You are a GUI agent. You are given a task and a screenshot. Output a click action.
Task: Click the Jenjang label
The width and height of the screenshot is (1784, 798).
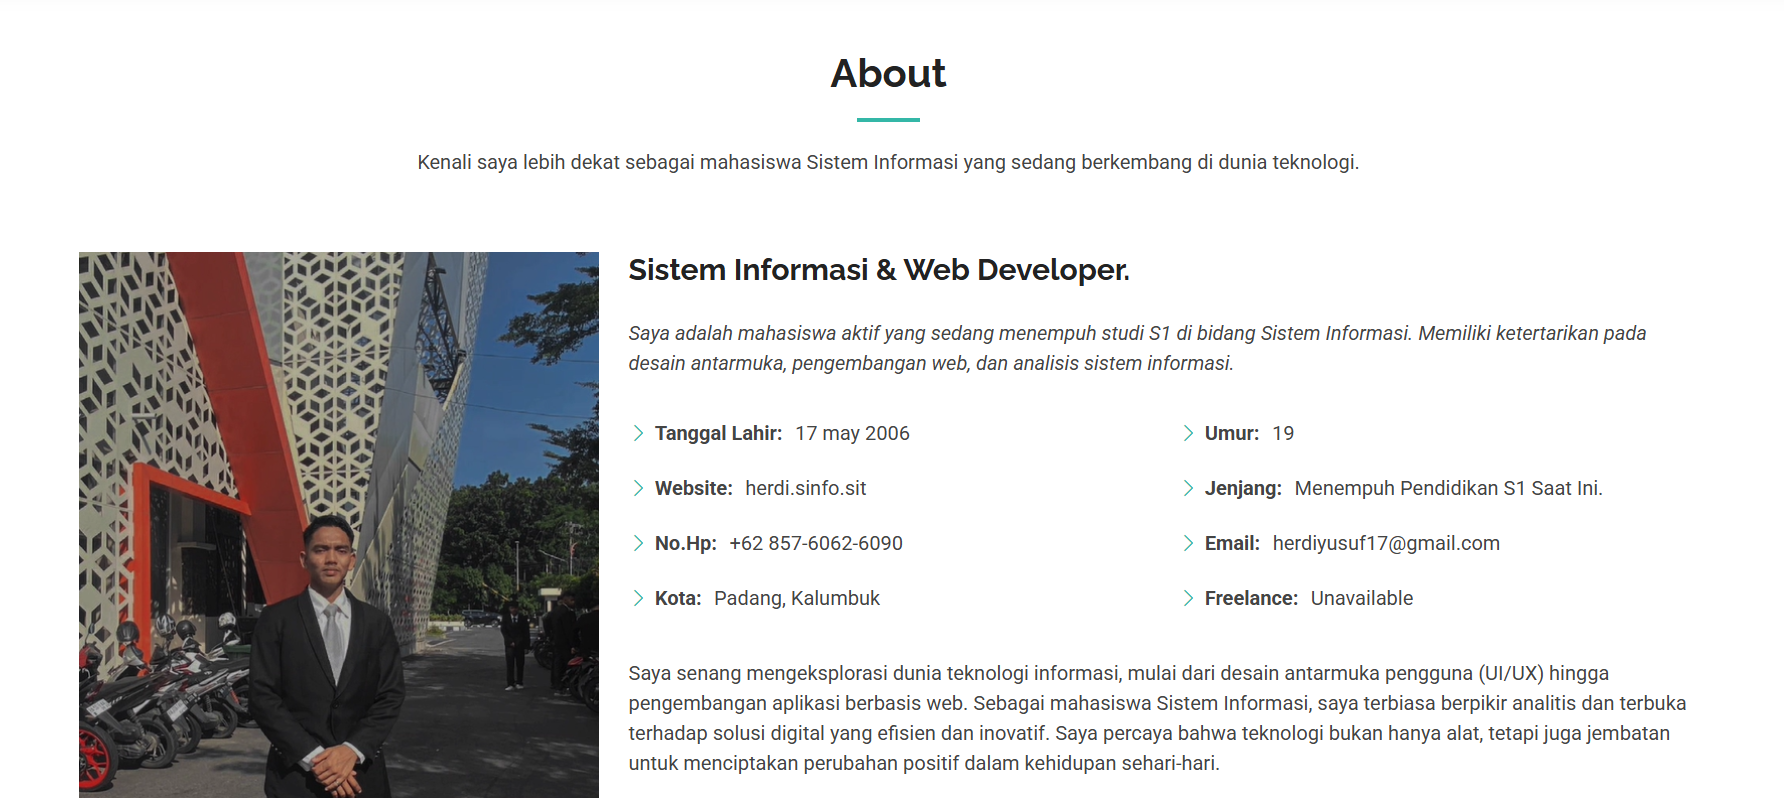[x=1243, y=488]
